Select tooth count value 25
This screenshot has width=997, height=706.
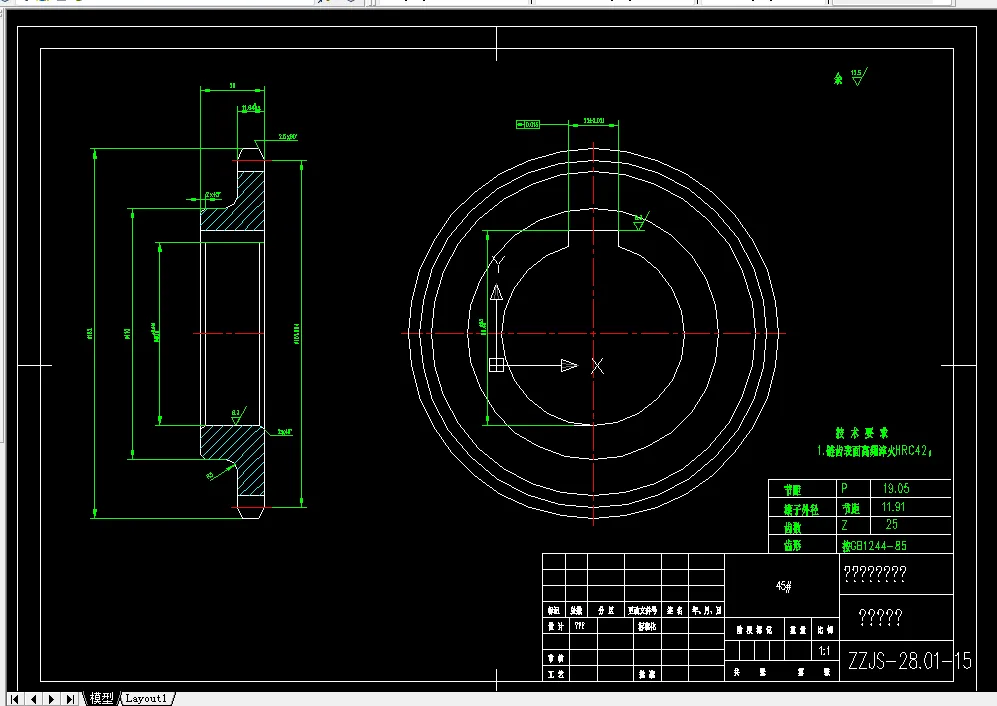point(891,524)
